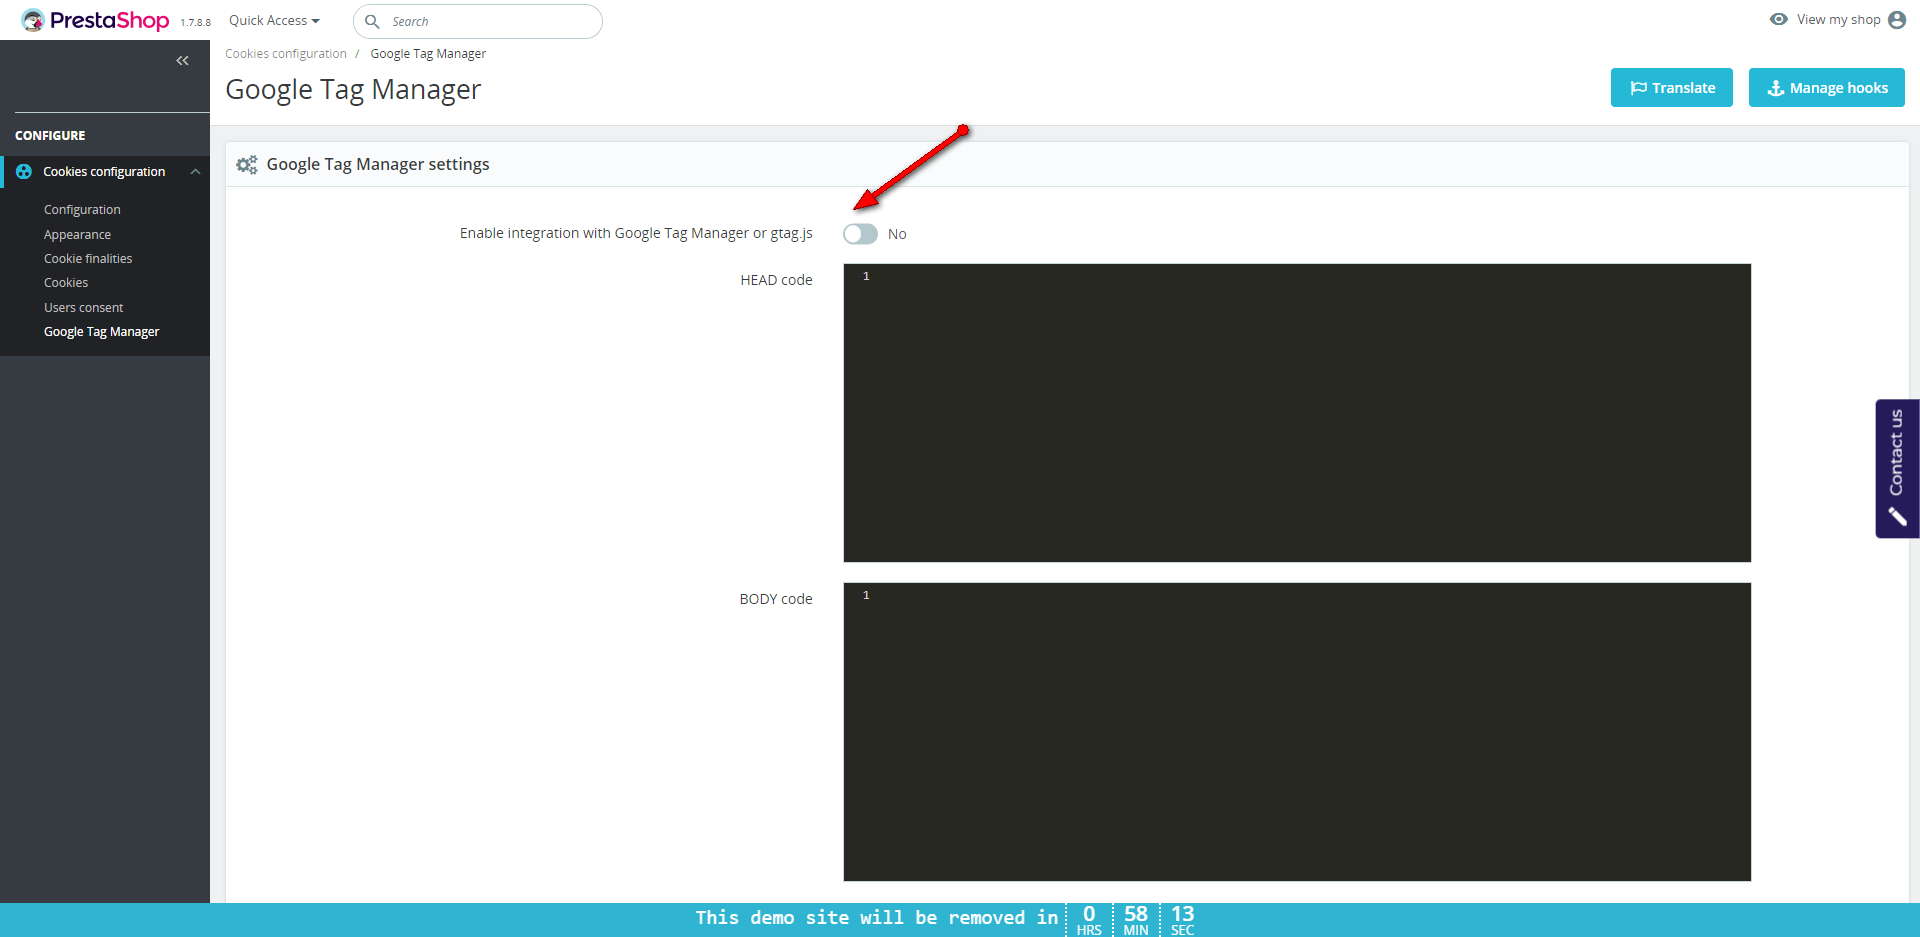Image resolution: width=1920 pixels, height=937 pixels.
Task: Click the Cookies configuration cookie icon
Action: [24, 172]
